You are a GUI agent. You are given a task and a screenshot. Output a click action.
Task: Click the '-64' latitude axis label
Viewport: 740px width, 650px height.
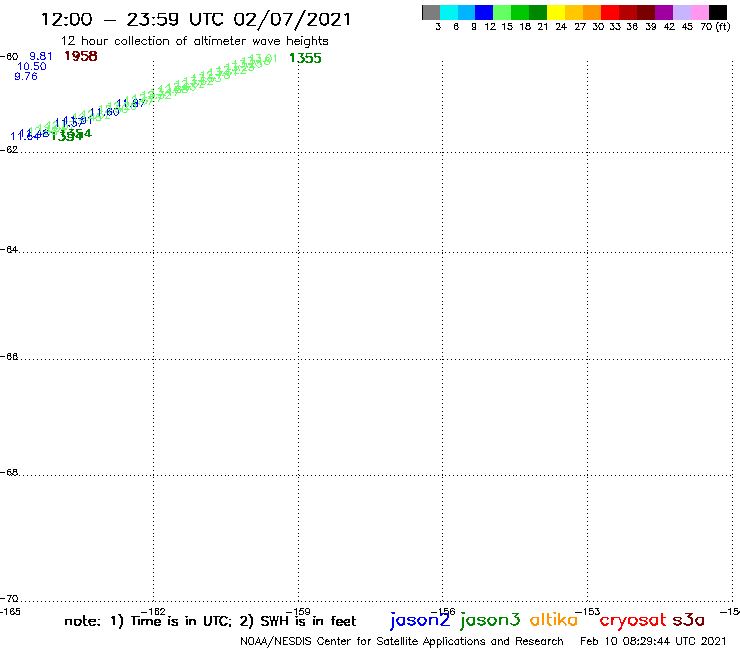coord(9,249)
